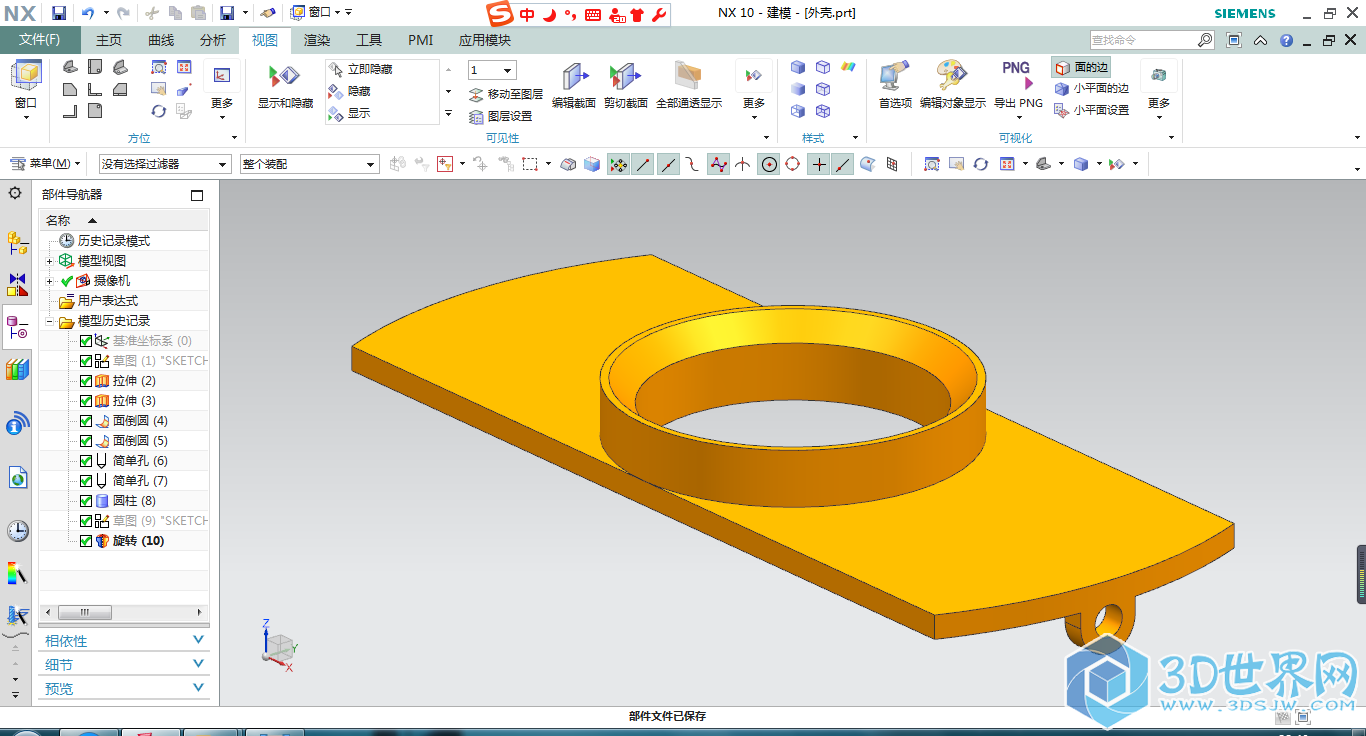Click the 名称 column header

click(x=124, y=220)
